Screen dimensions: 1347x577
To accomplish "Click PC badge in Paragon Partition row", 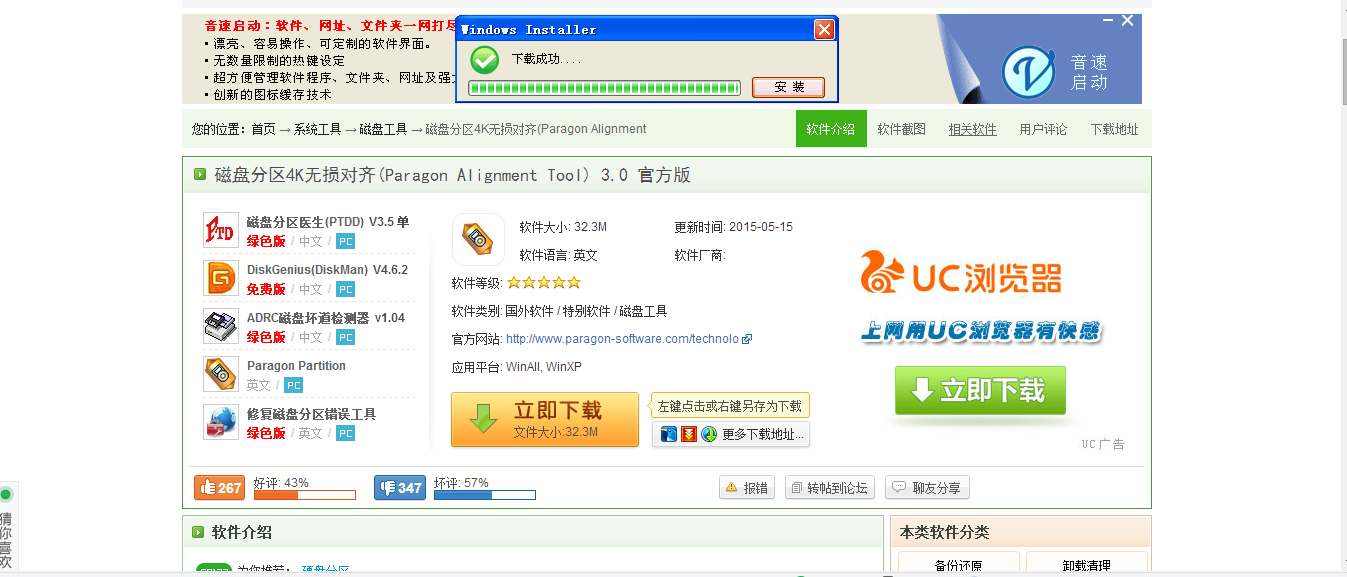I will (293, 385).
